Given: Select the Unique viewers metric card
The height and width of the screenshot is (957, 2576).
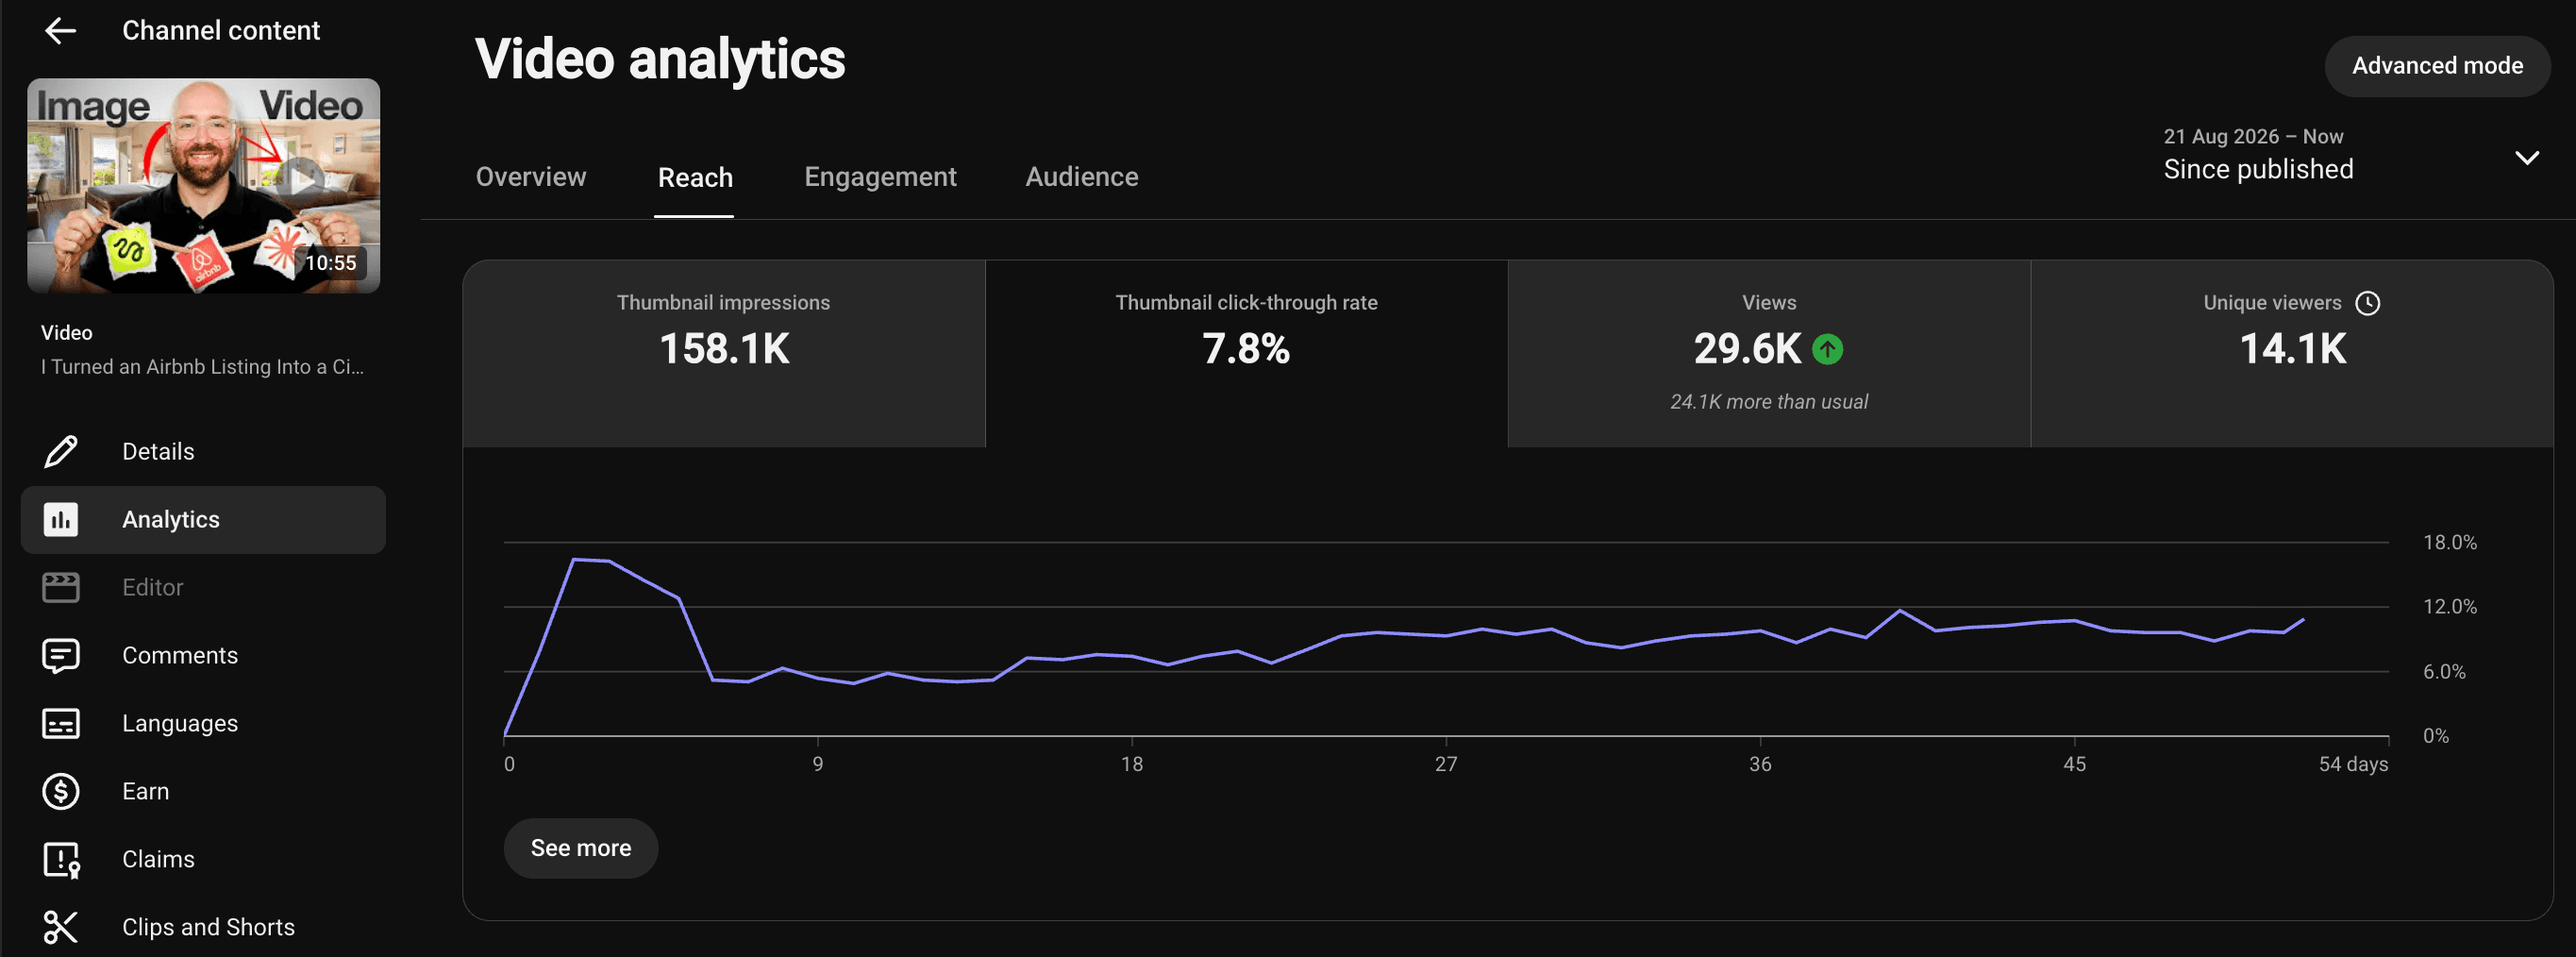Looking at the screenshot, I should coord(2292,354).
